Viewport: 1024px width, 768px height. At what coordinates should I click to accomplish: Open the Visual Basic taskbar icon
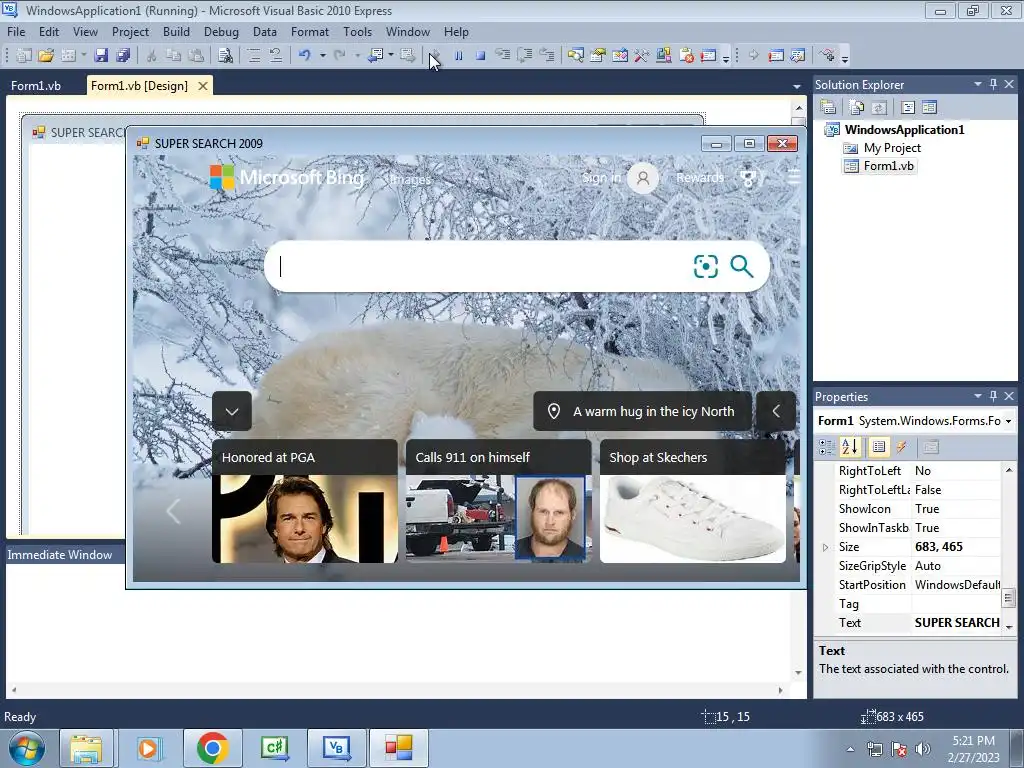coord(336,748)
